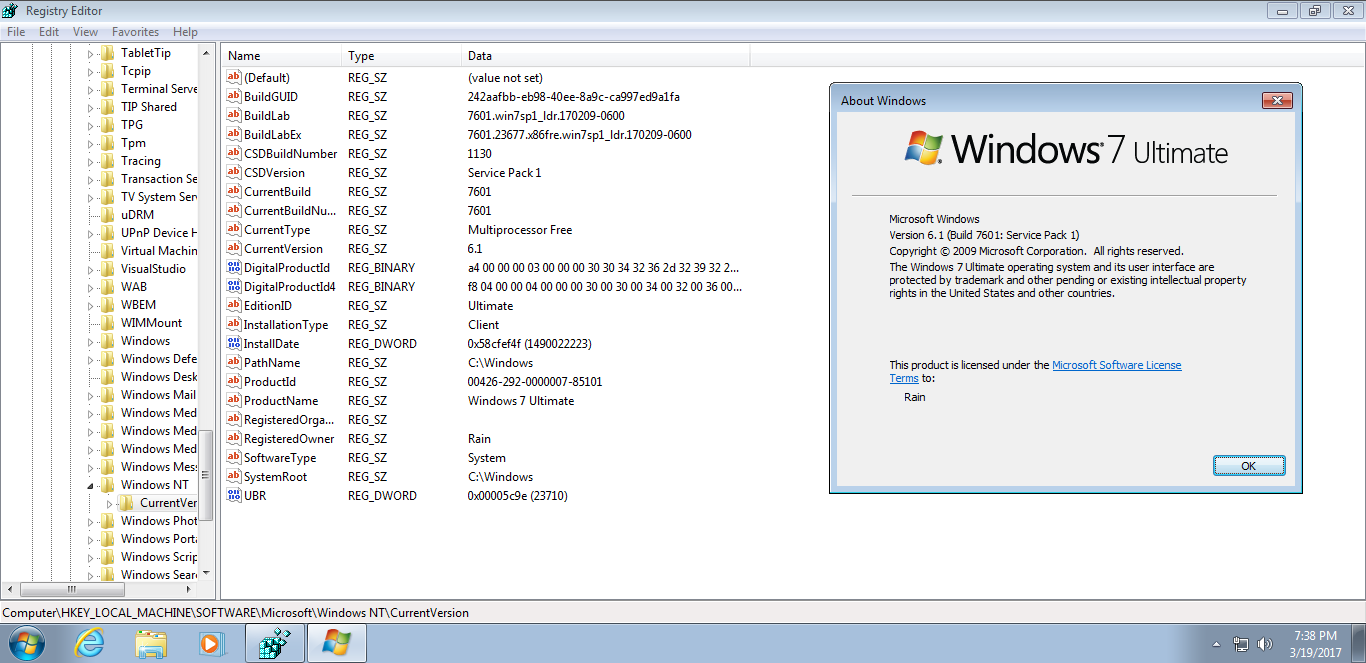Collapse the Windows NT registry key
This screenshot has width=1366, height=663.
pyautogui.click(x=90, y=485)
